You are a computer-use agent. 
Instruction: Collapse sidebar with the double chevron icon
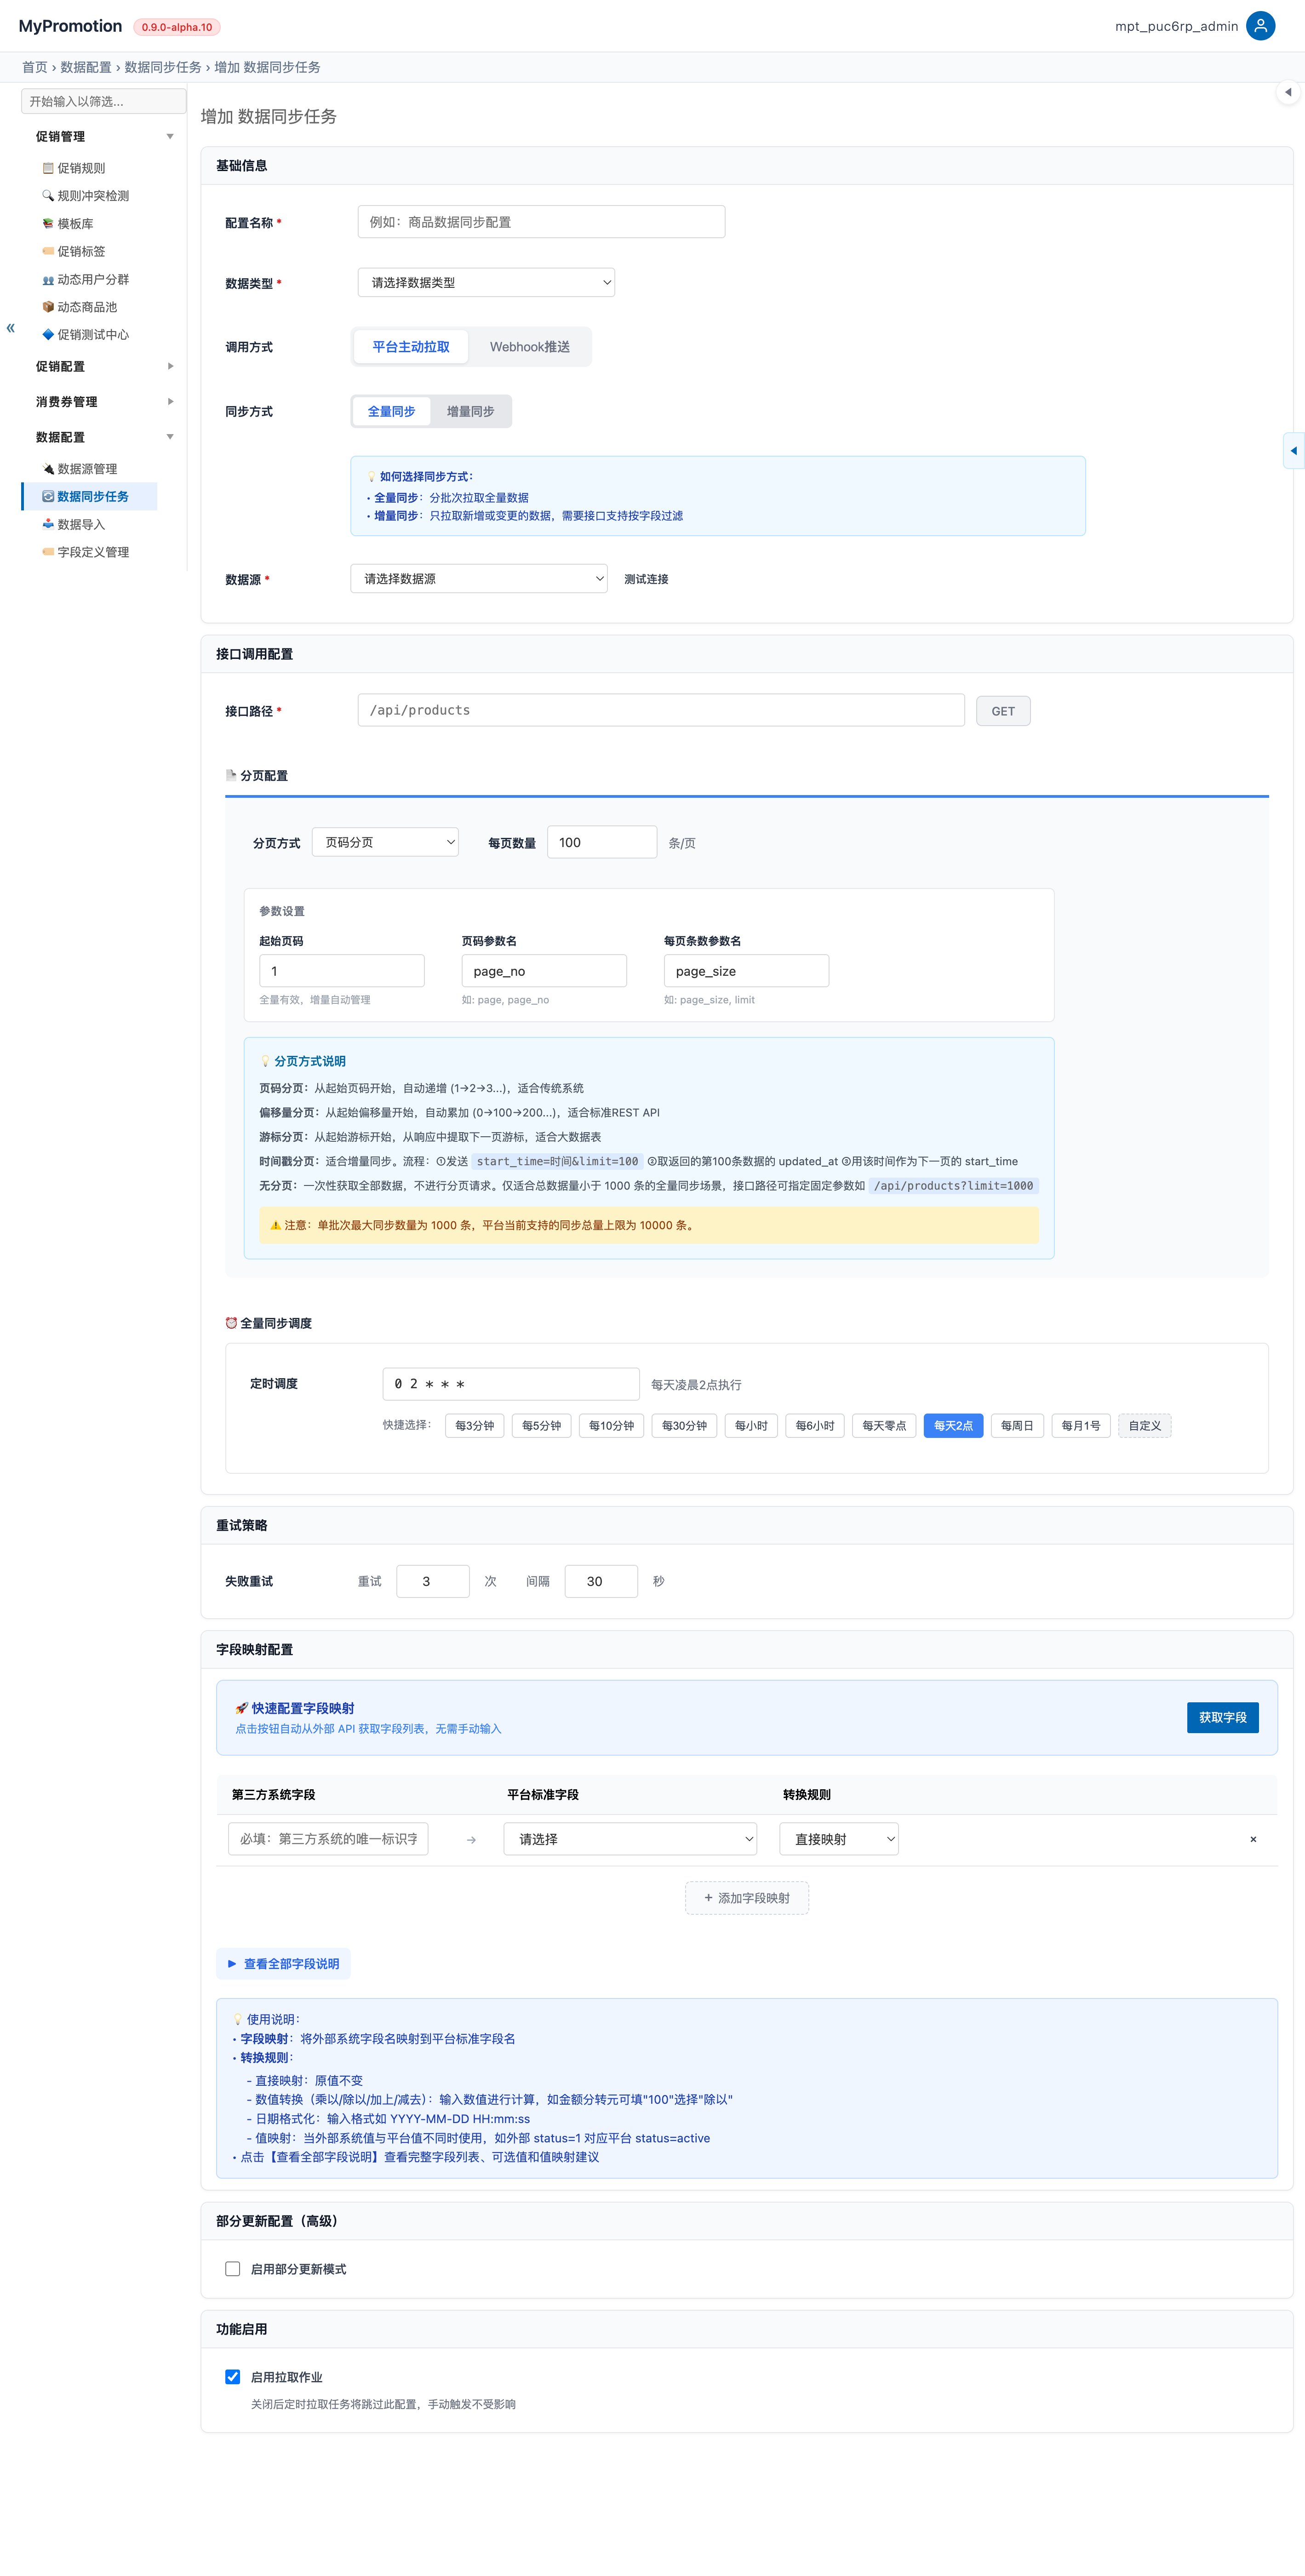[x=11, y=328]
